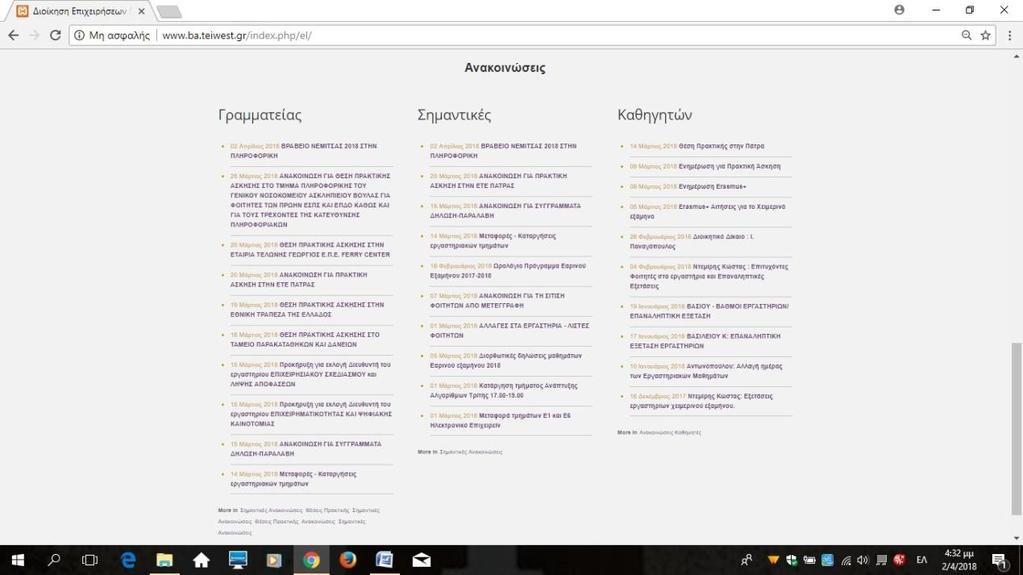Open the ΕΠΙΧΕΙΡΗΣΙΑΚΟΥ ΣΧΕΔΙΑΣΜΟΥ director announcement
Viewport: 1023px width, 575px height.
click(x=310, y=374)
